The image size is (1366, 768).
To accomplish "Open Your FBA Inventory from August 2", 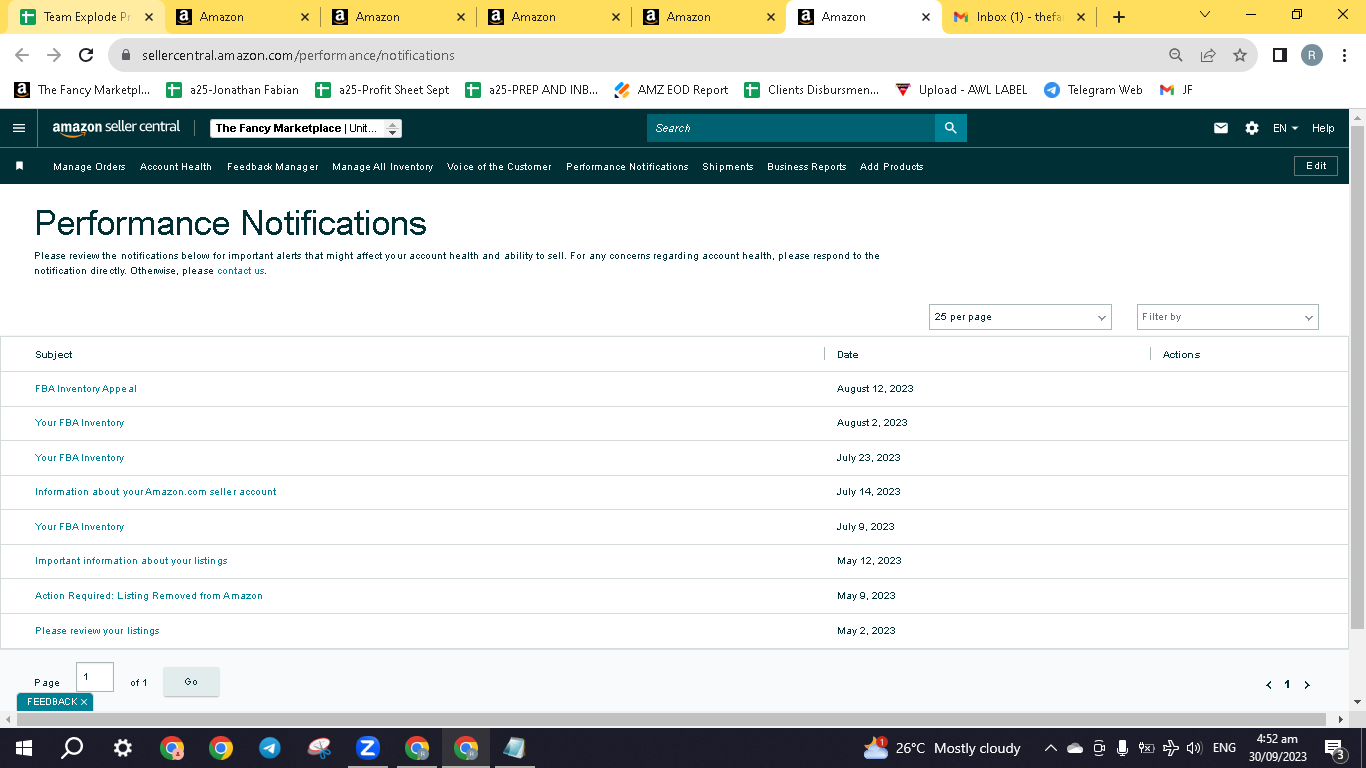I will 79,423.
